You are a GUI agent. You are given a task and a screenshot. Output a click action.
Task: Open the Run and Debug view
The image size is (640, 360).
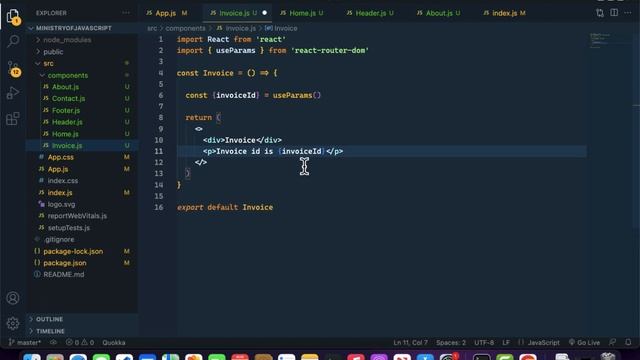click(x=13, y=93)
